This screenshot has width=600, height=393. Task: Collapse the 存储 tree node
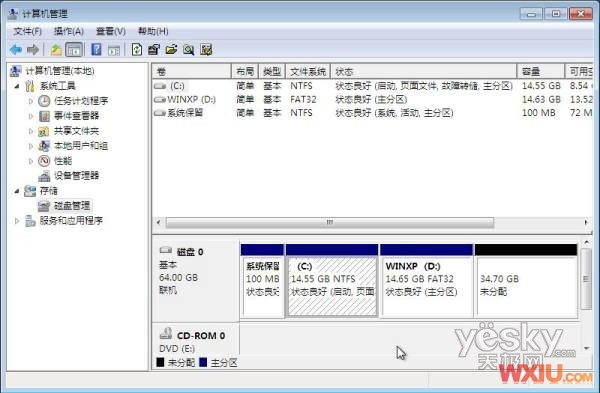coord(17,191)
